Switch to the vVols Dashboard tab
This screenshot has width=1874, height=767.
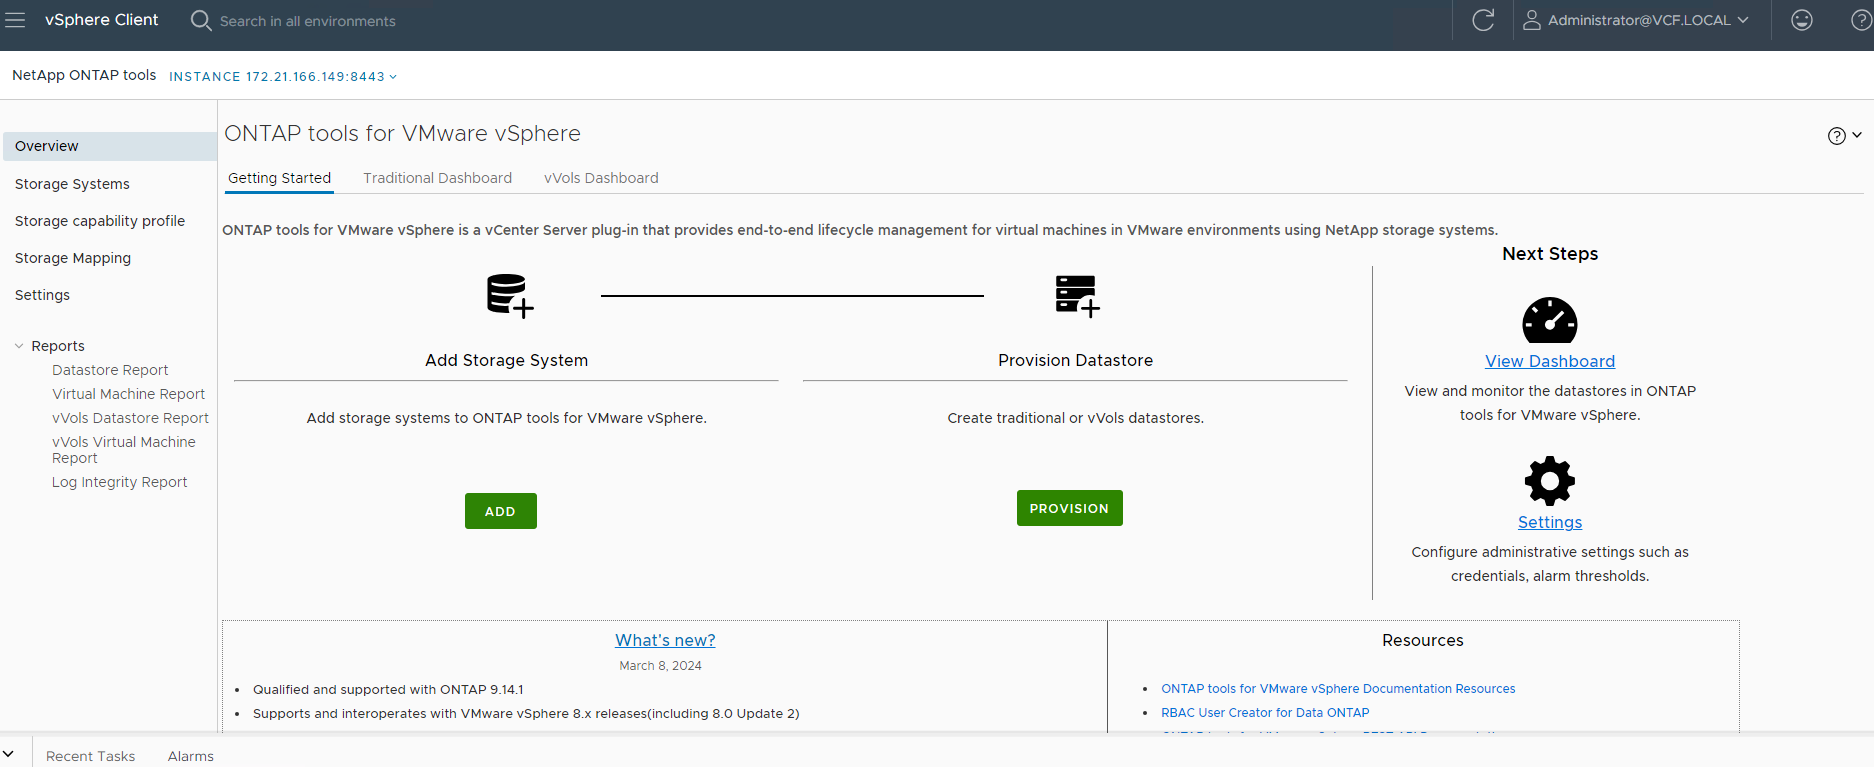point(601,178)
